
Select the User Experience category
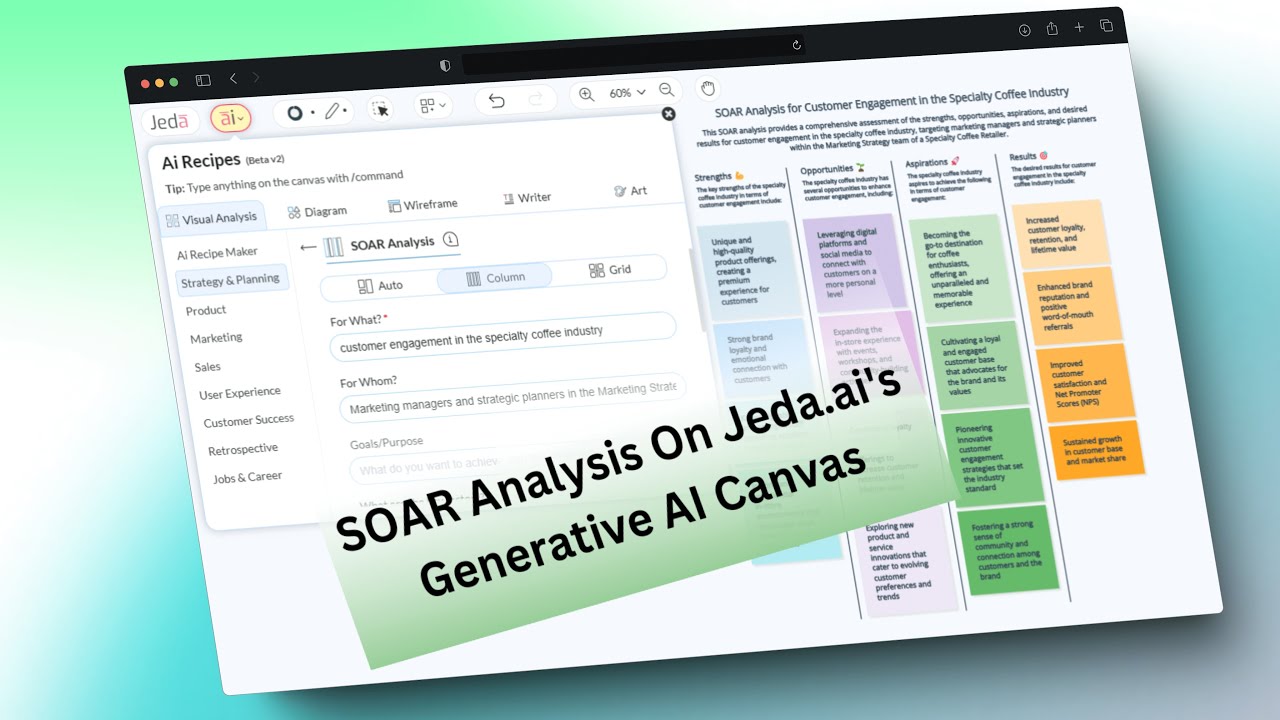click(240, 393)
